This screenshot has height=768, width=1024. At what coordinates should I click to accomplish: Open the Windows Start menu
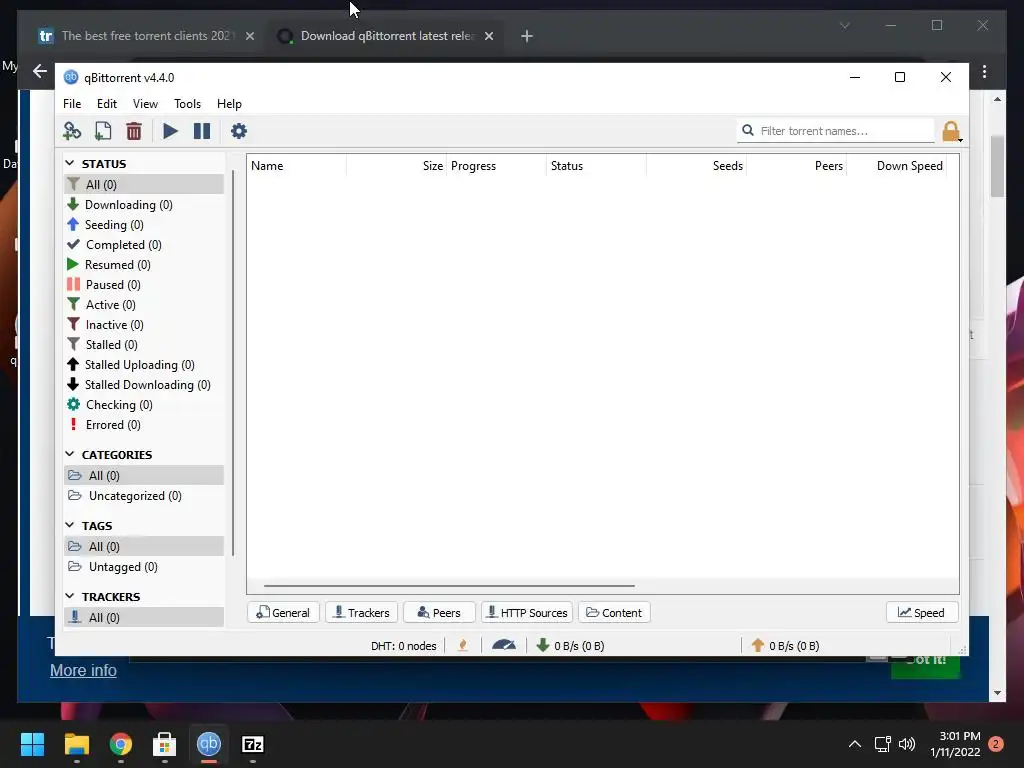pos(32,744)
